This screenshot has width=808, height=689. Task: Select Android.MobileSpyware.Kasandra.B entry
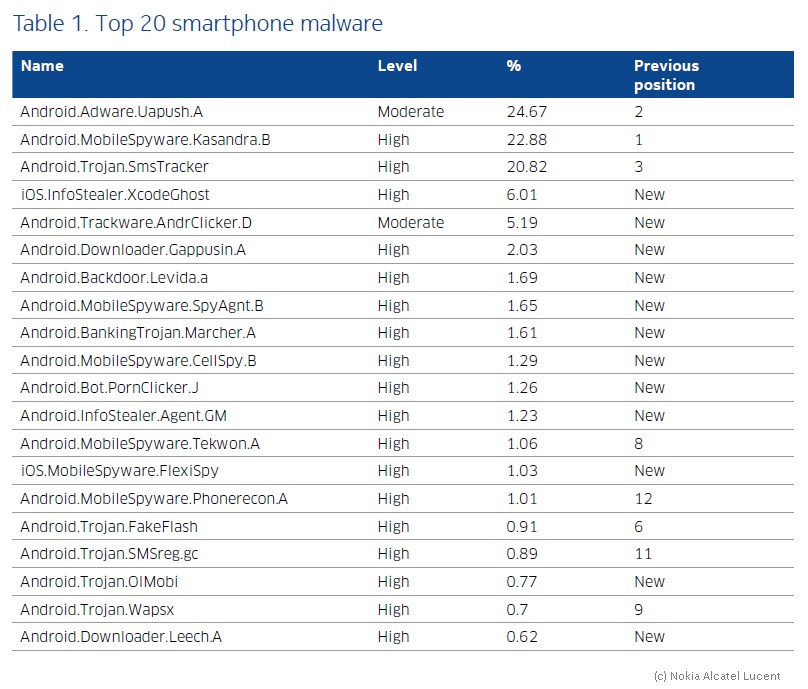tap(145, 140)
